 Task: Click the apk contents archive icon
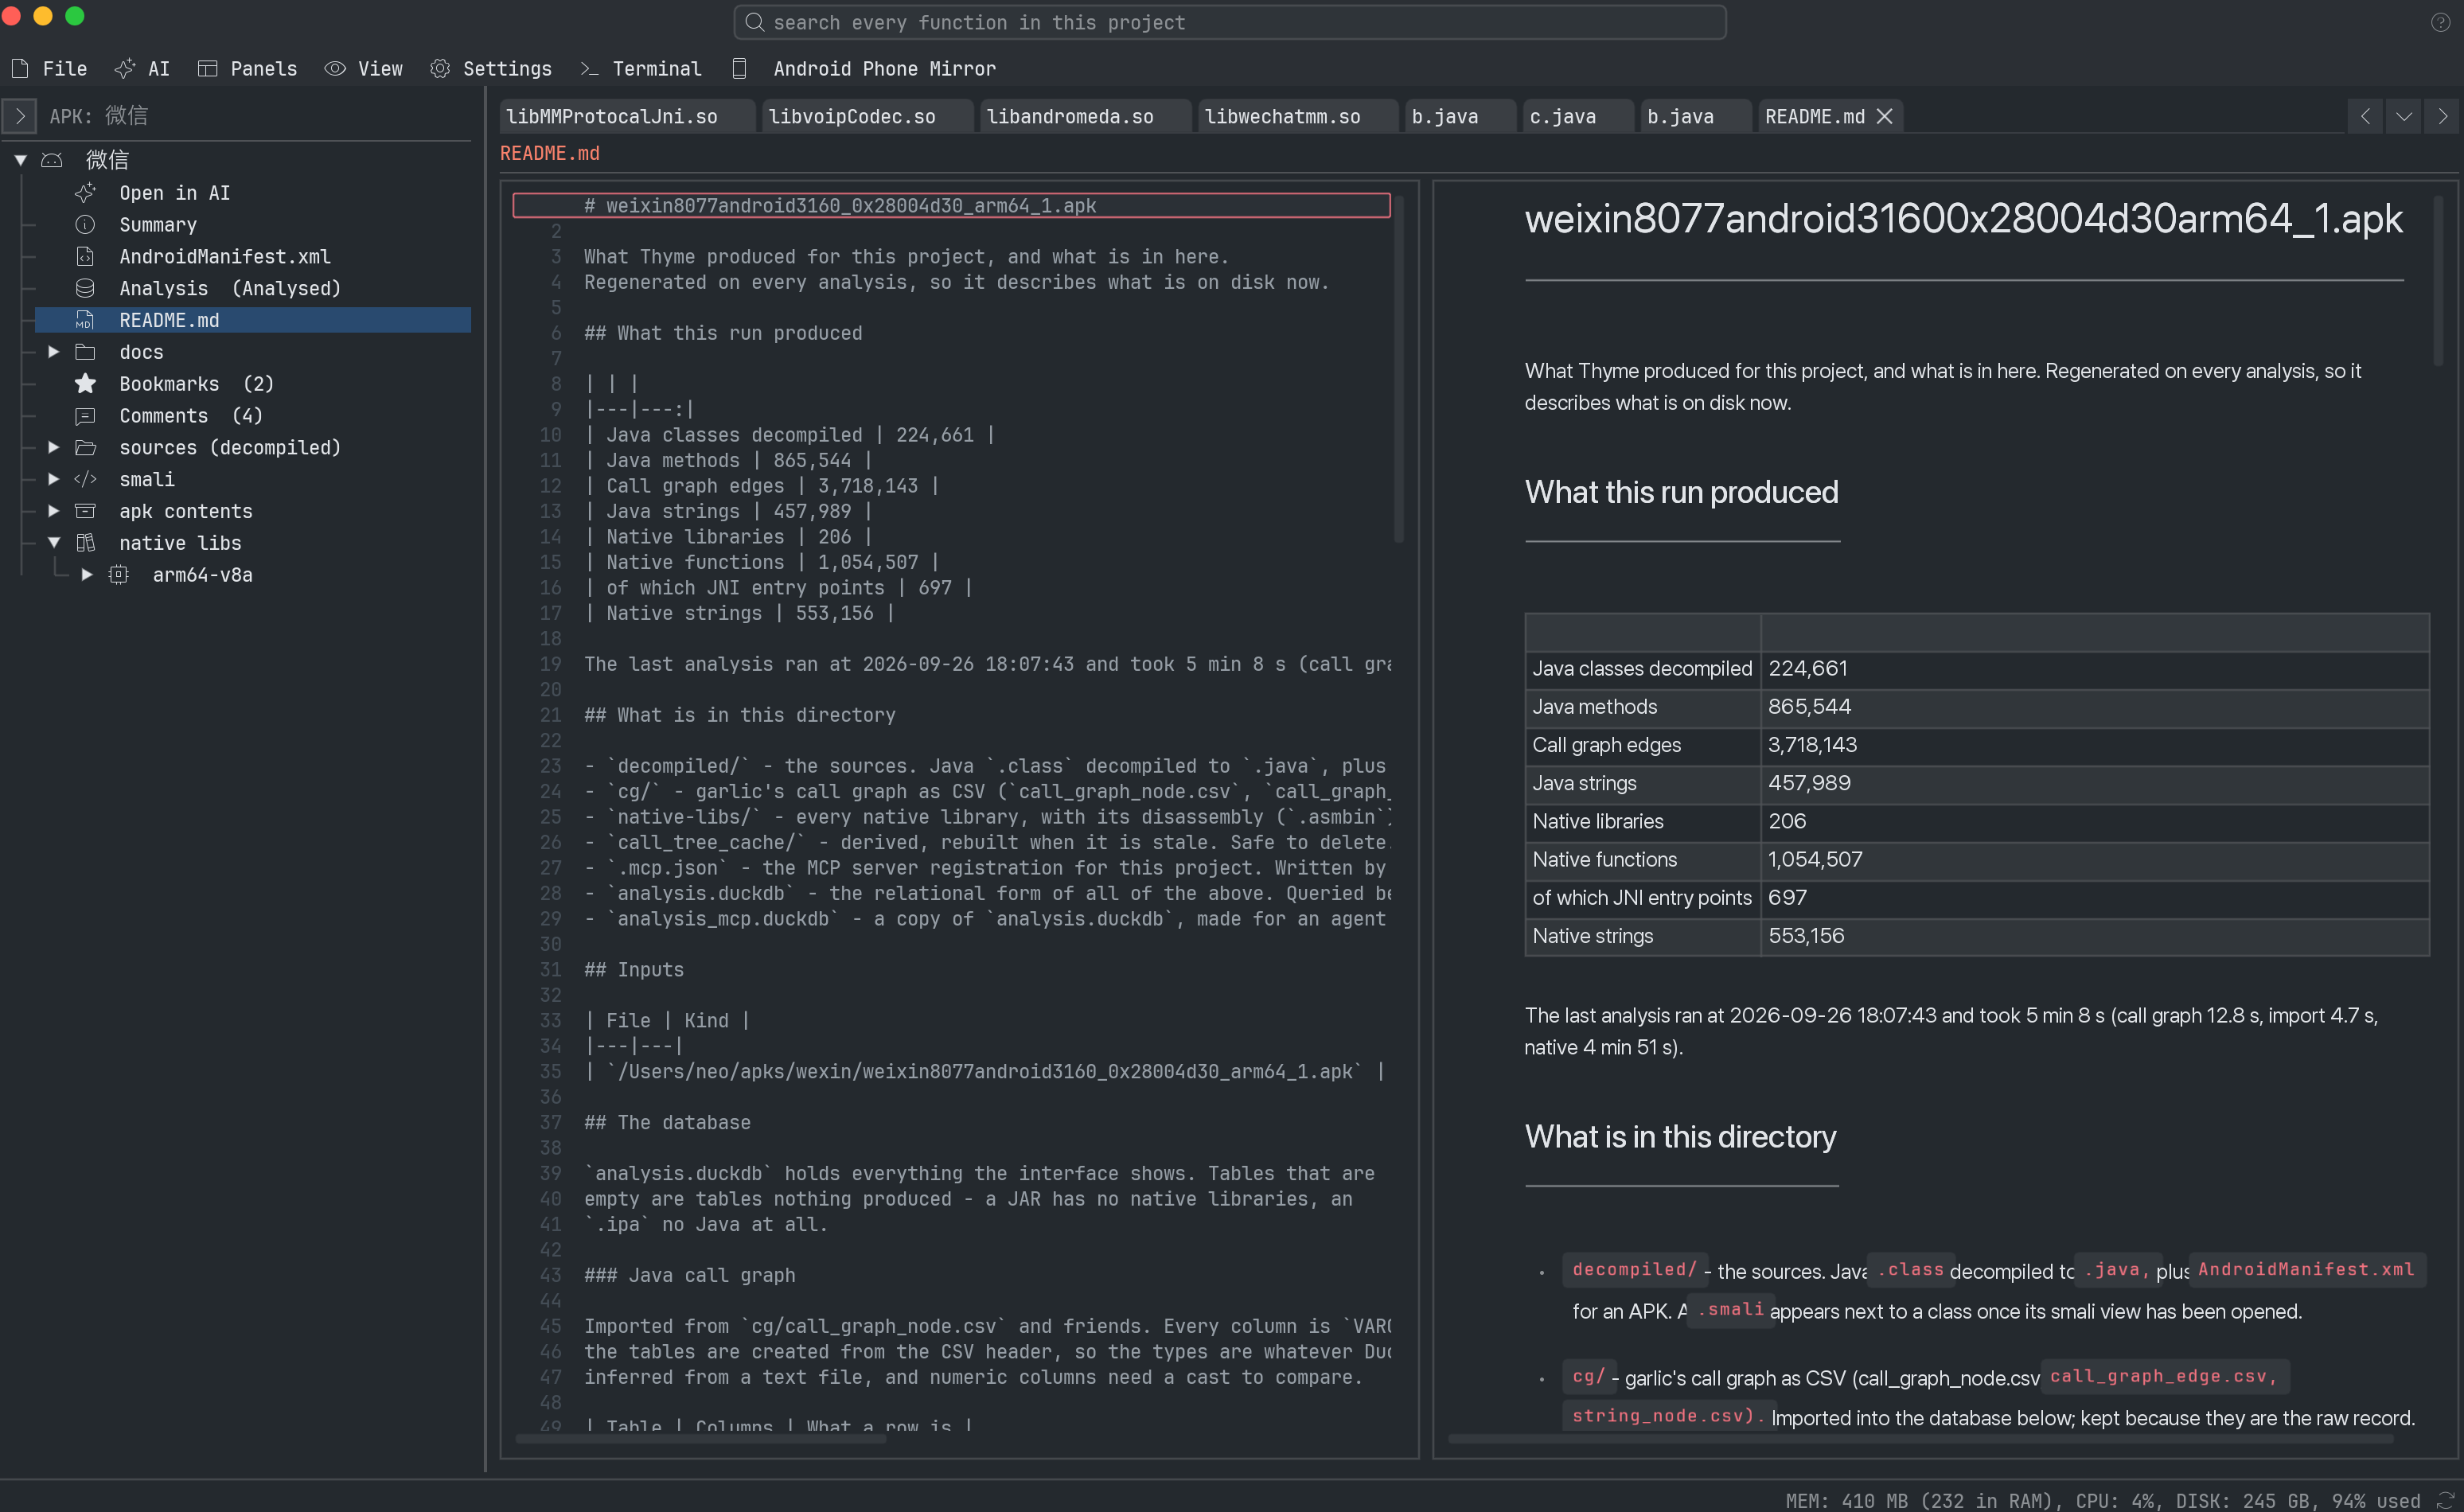[x=85, y=512]
